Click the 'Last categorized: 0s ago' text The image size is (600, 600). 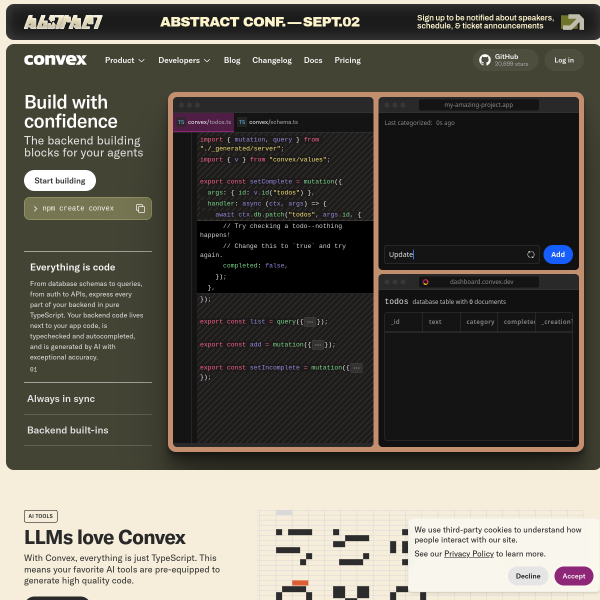tap(419, 123)
